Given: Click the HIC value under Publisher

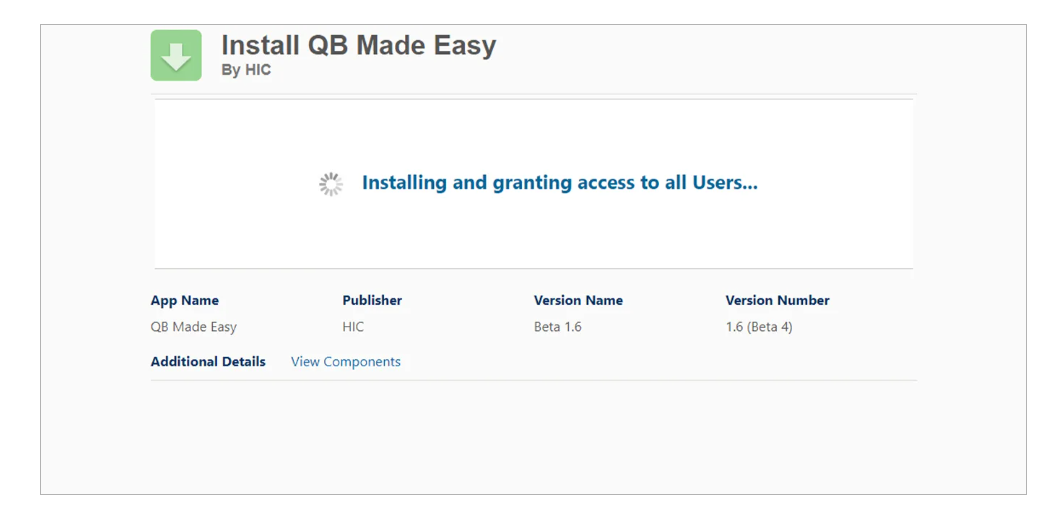Looking at the screenshot, I should (x=353, y=327).
